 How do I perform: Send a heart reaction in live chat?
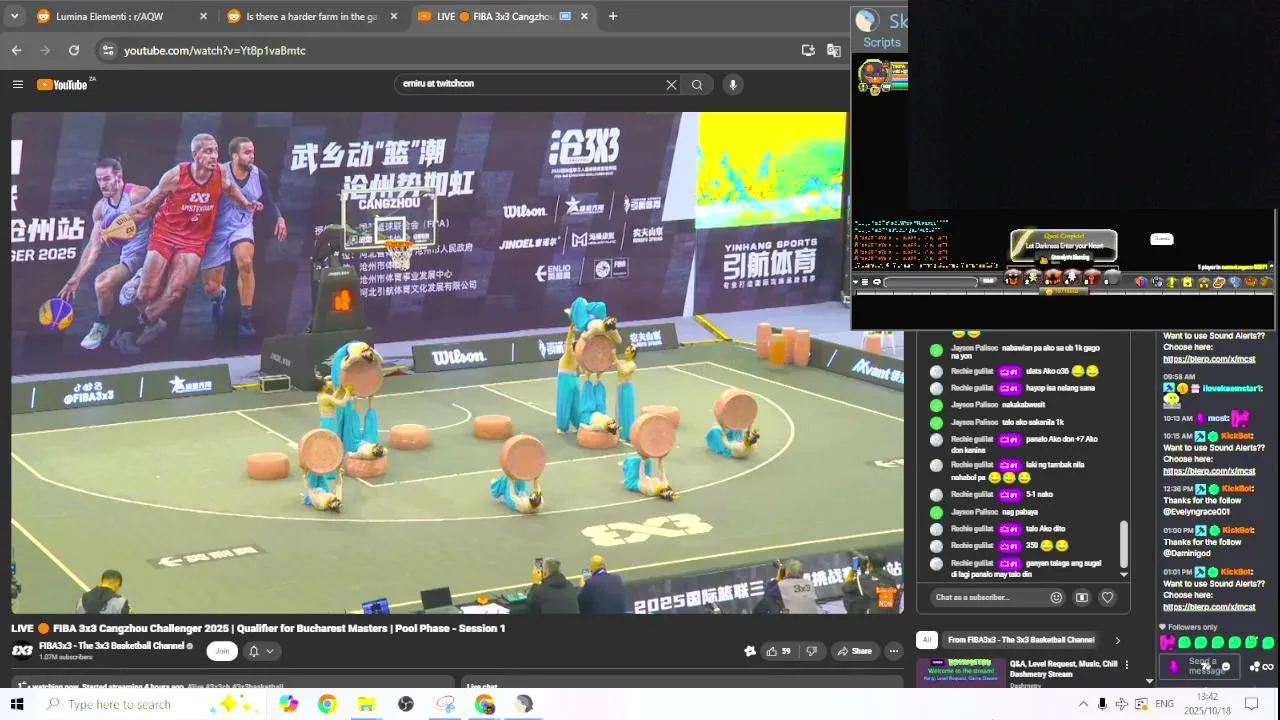(1107, 597)
